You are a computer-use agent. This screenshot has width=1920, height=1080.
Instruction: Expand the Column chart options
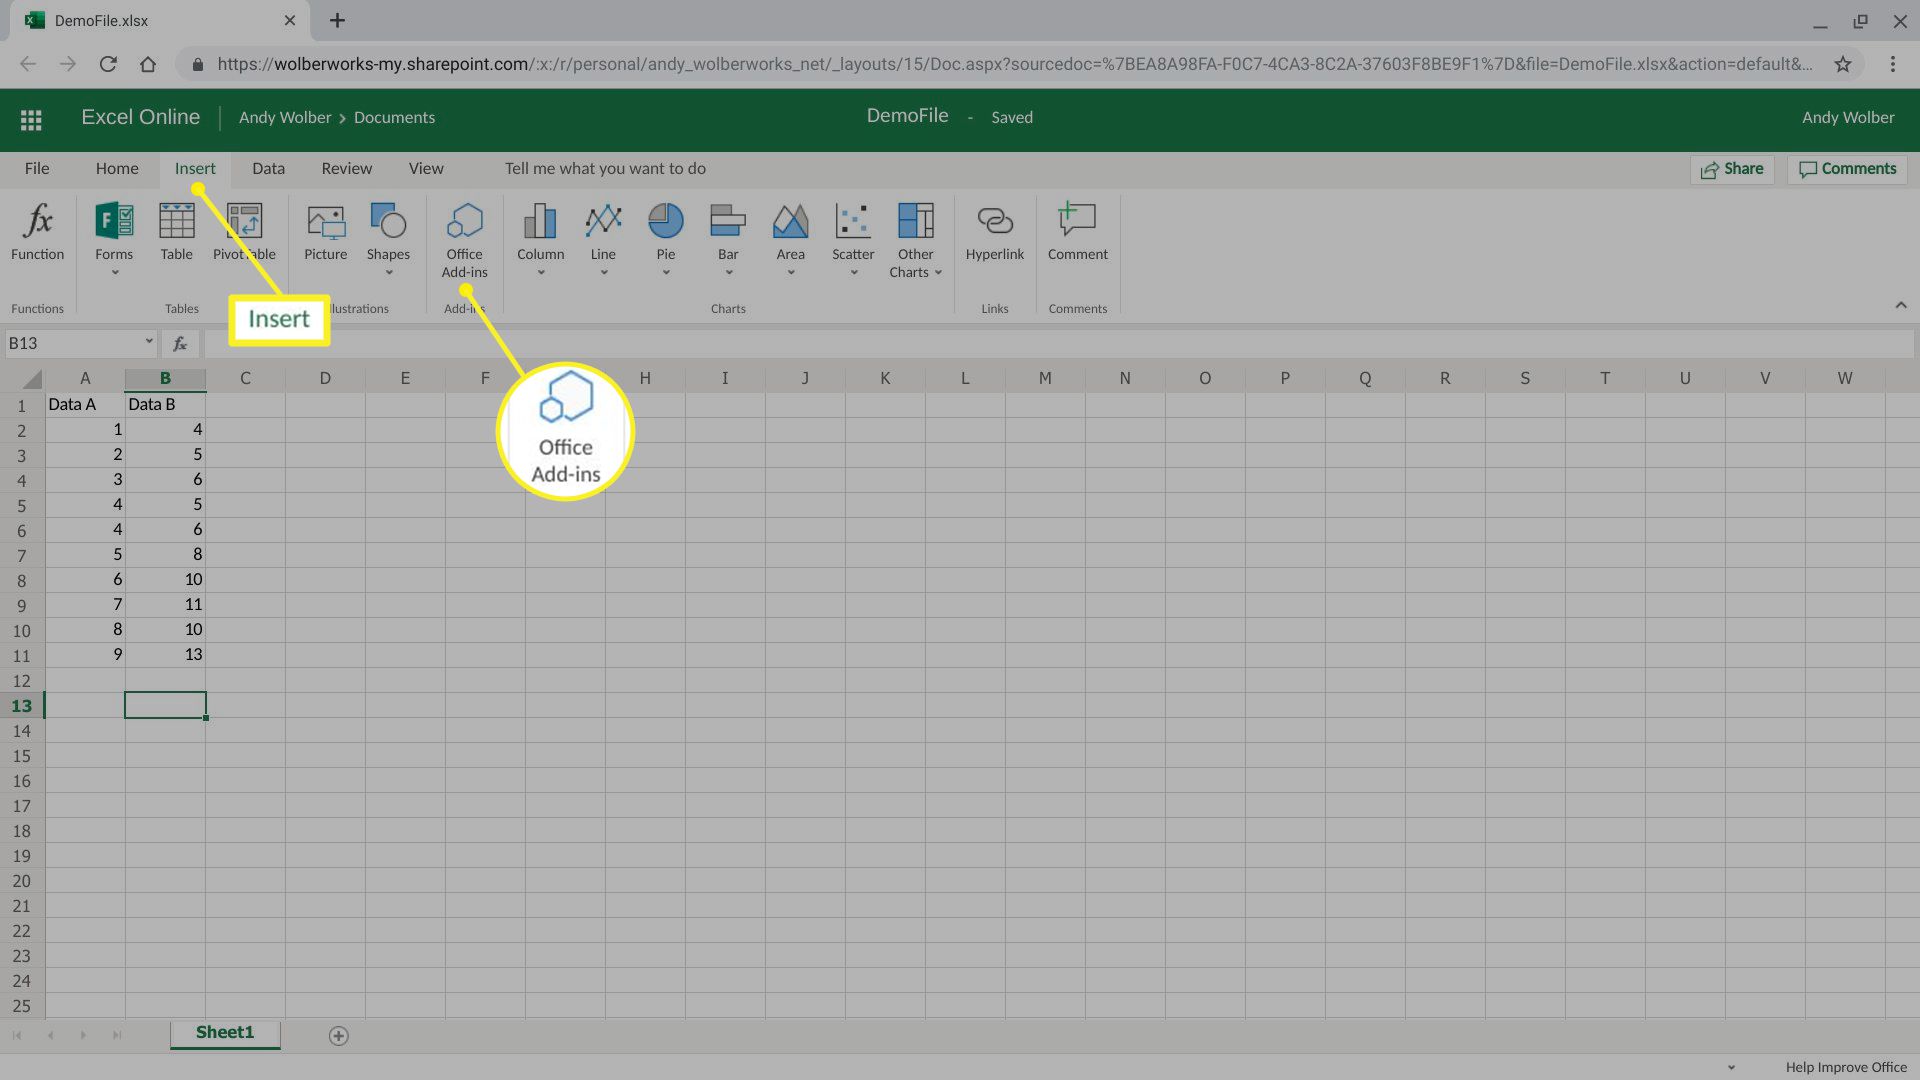pos(541,272)
